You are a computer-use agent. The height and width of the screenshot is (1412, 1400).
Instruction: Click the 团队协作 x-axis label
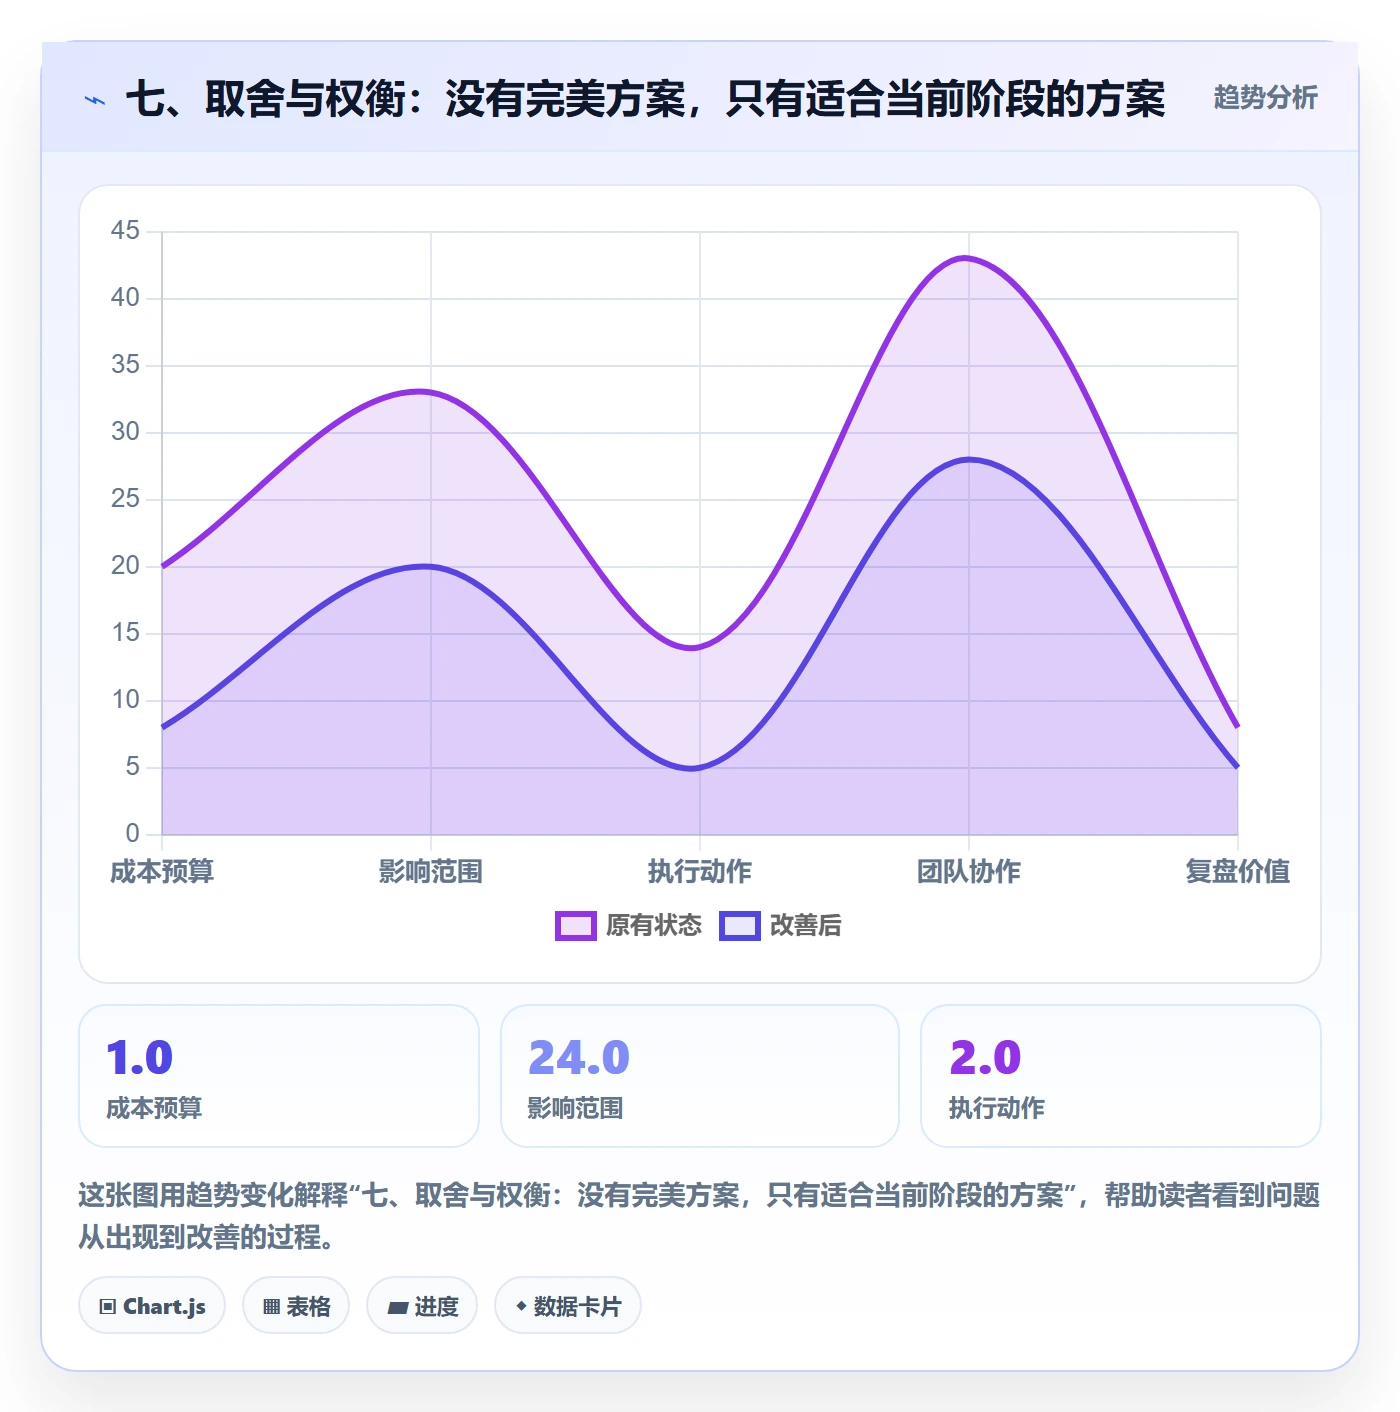tap(969, 872)
